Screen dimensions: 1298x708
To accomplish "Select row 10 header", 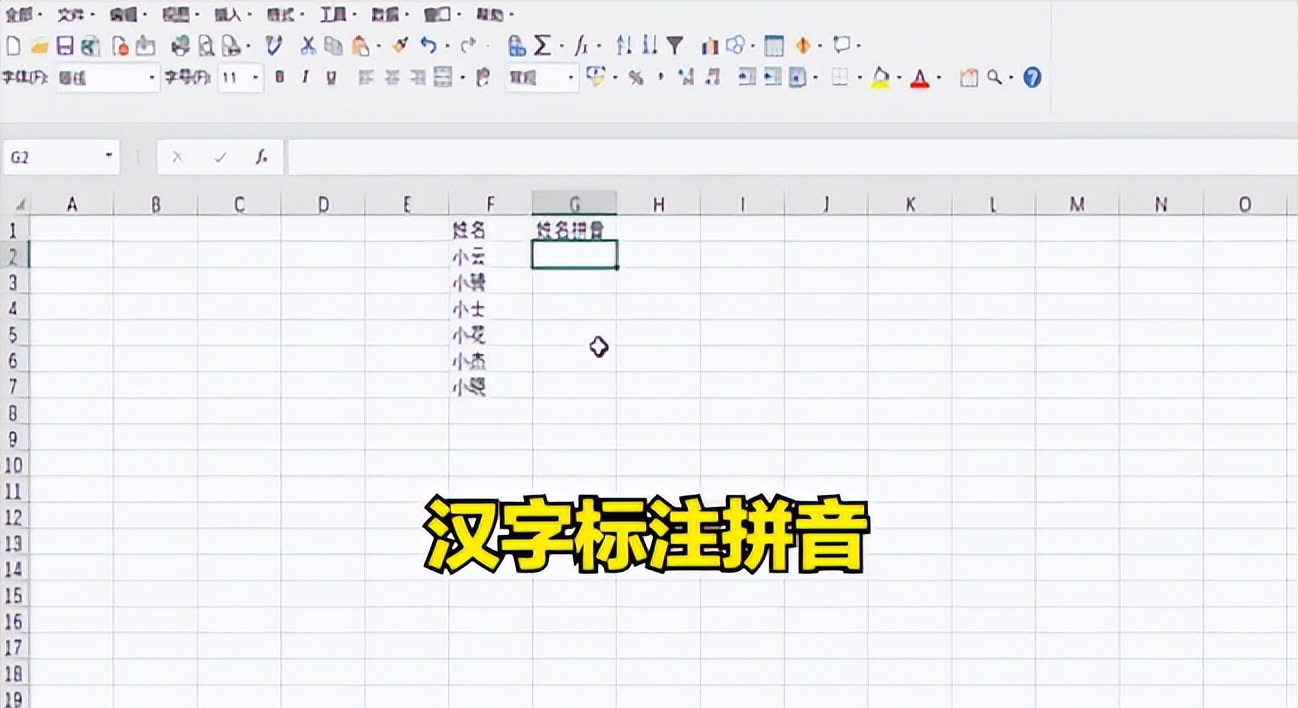I will (x=14, y=465).
